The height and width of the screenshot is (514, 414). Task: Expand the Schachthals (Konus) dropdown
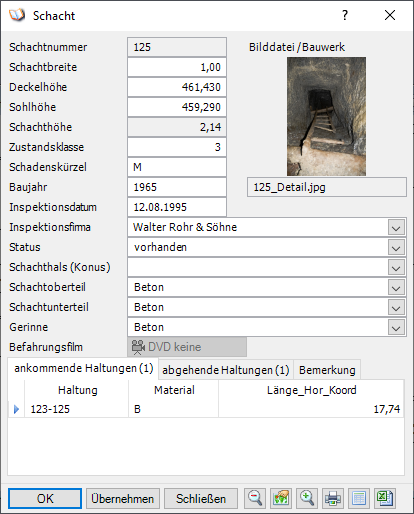coord(396,267)
